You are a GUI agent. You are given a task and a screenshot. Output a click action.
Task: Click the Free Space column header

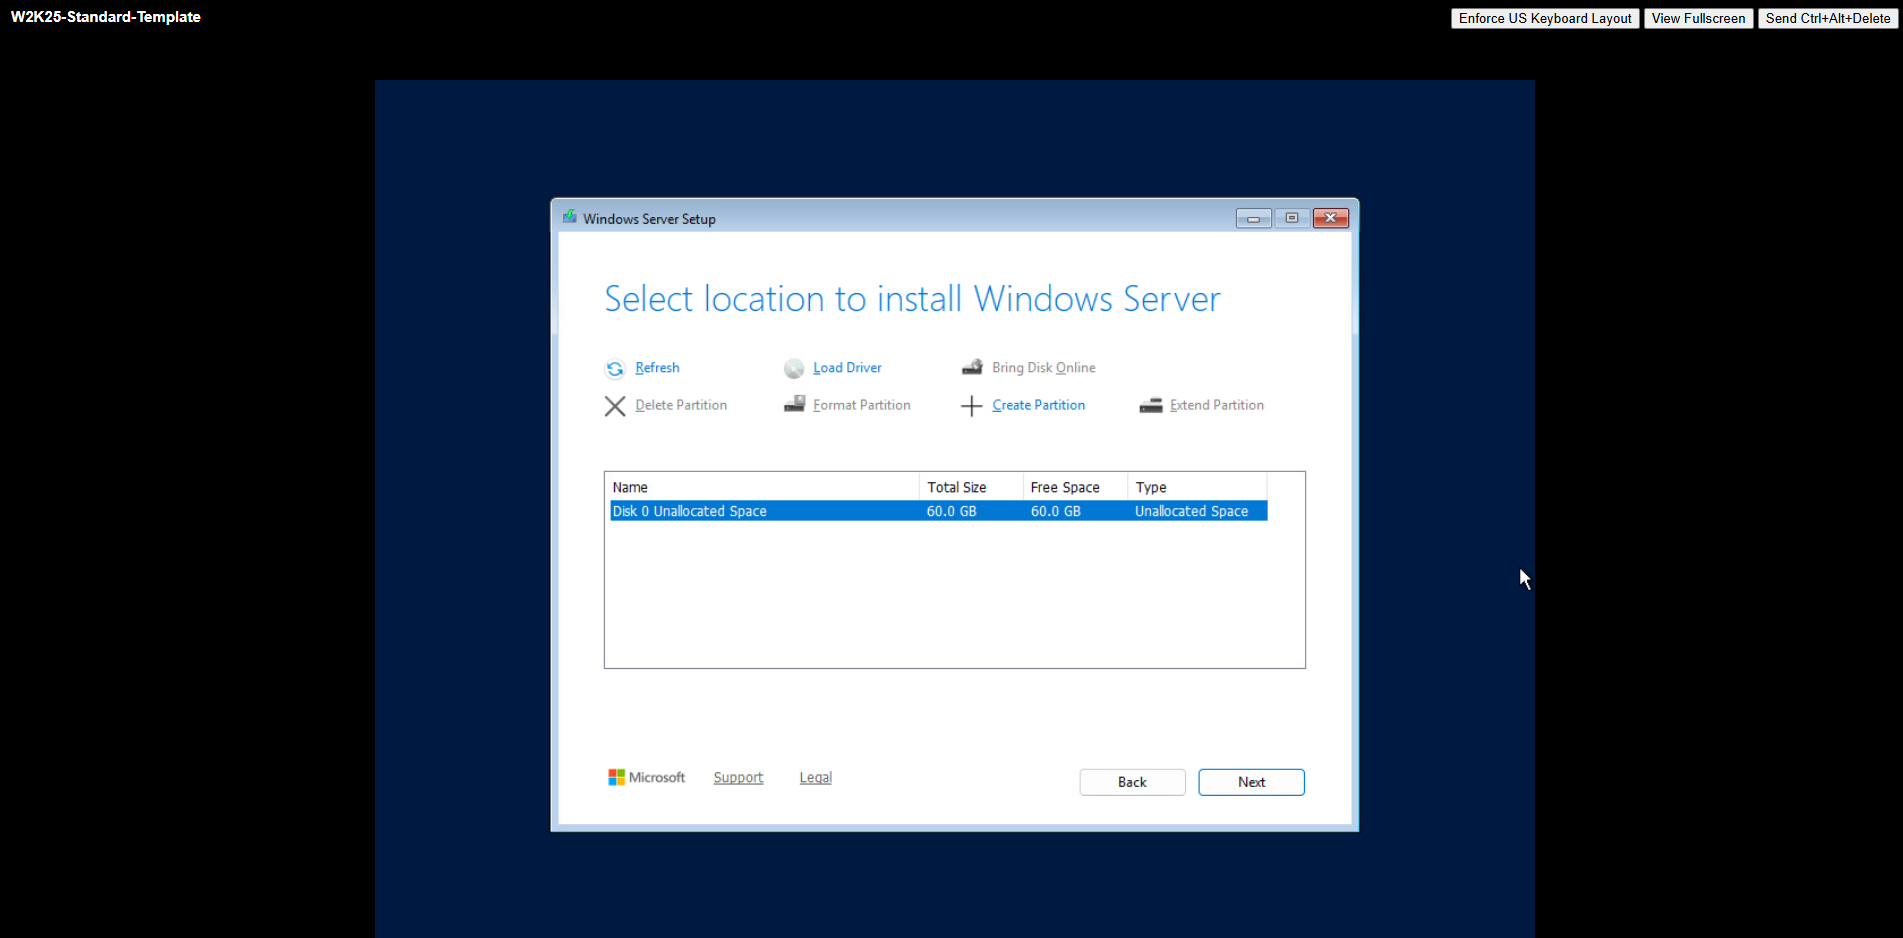pyautogui.click(x=1075, y=487)
